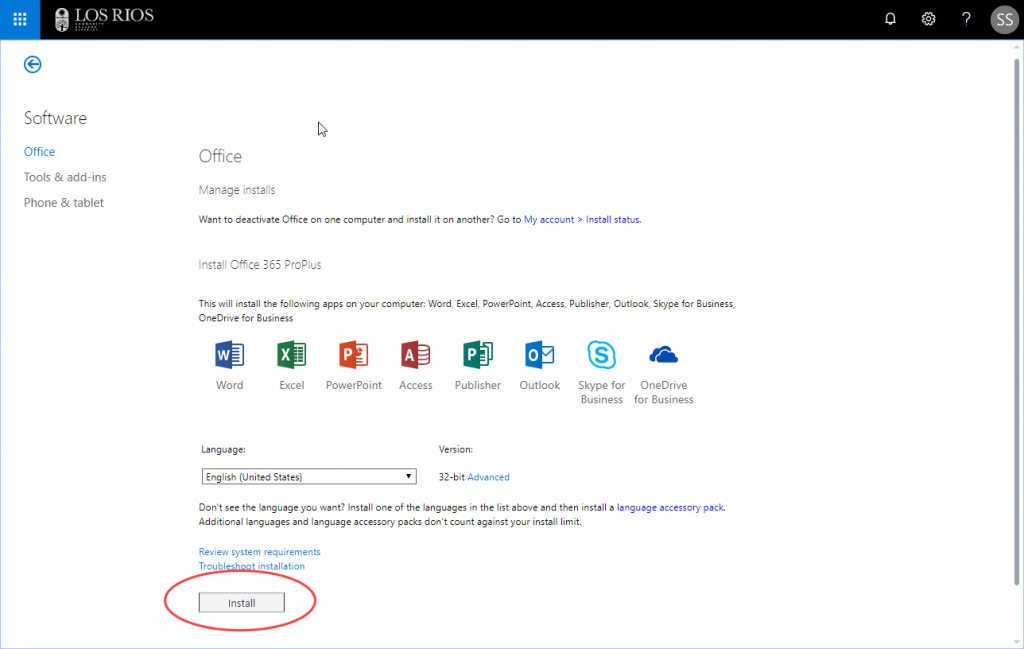Open Troubleshoot installation link
The width and height of the screenshot is (1024, 649).
251,566
